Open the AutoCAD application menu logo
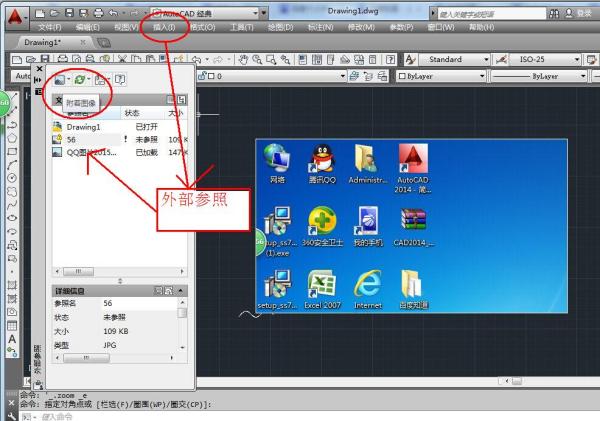Screen dimensions: 600x421 [15, 18]
